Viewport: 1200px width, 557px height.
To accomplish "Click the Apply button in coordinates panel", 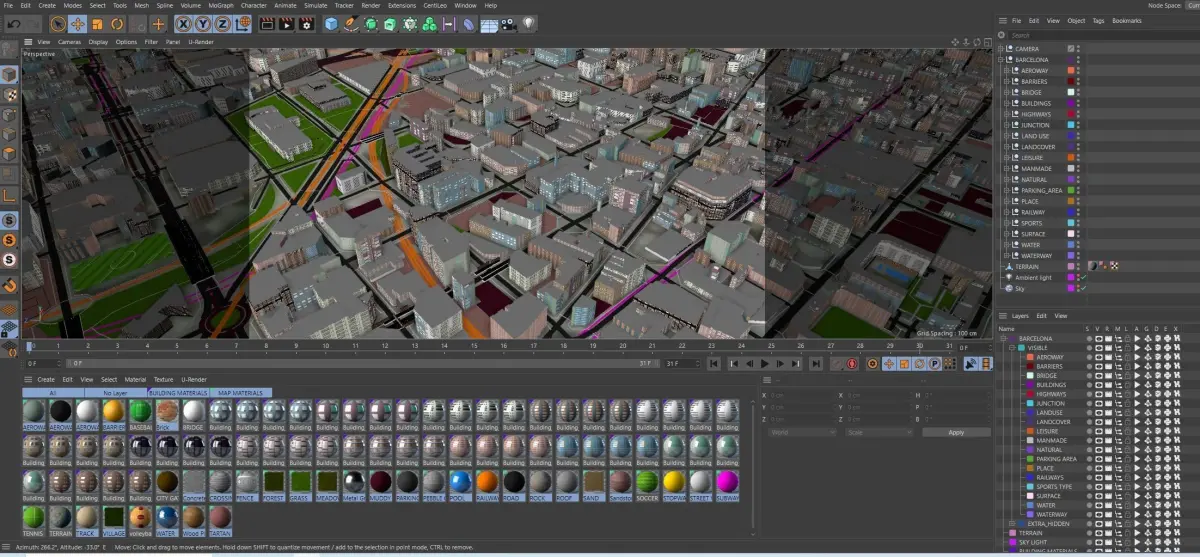I will 955,432.
